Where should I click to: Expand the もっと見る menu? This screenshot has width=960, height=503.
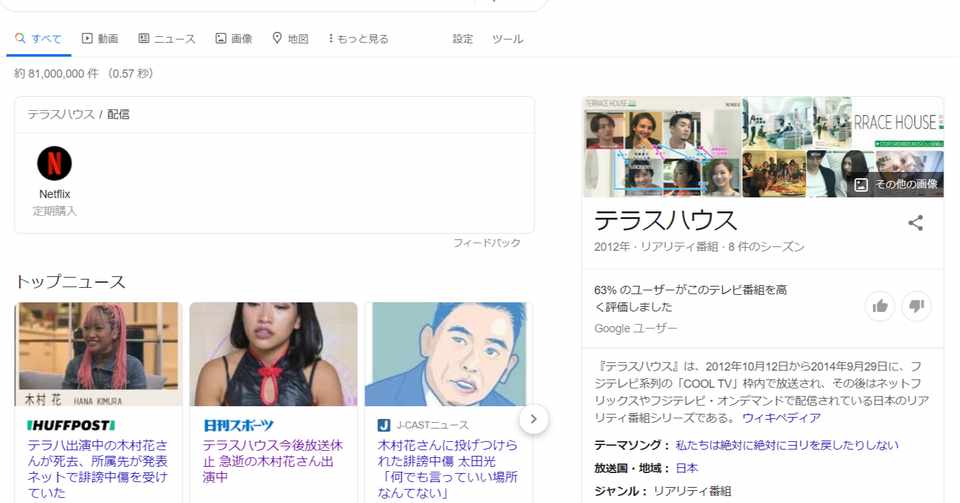[358, 39]
